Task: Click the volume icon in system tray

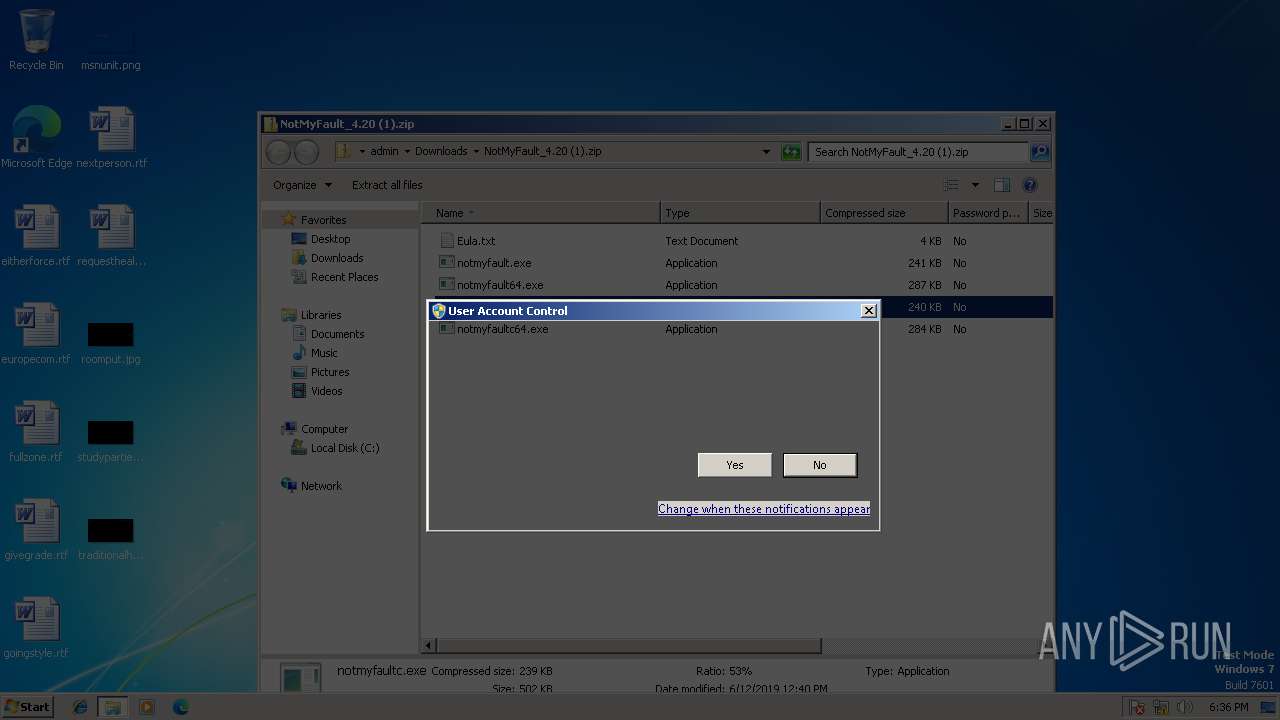Action: [x=1186, y=707]
